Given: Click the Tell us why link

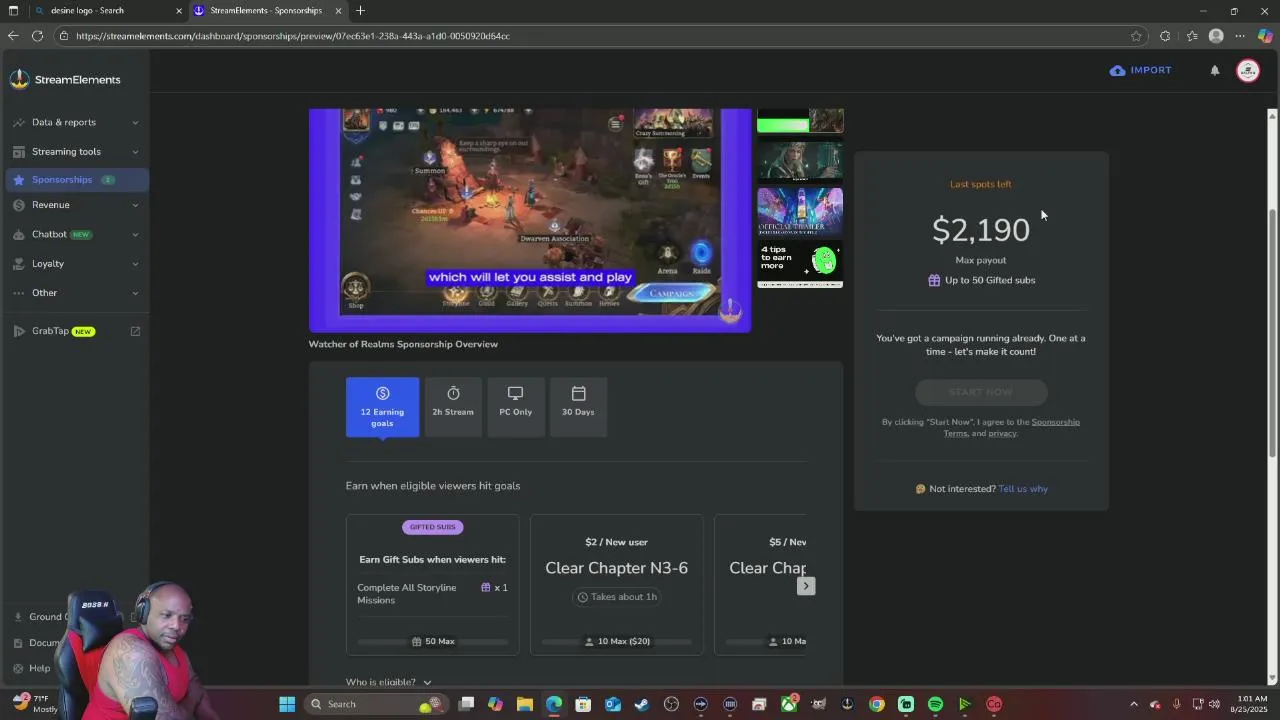Looking at the screenshot, I should (x=1023, y=489).
